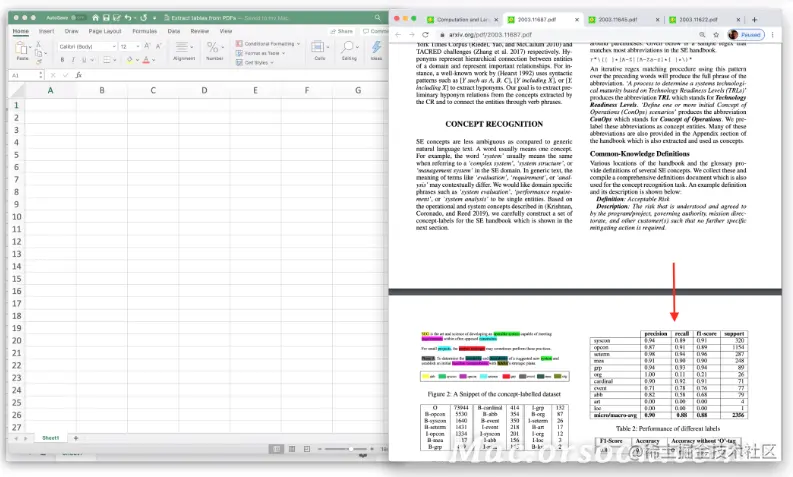This screenshot has height=477, width=793.
Task: Open the Data ribbon tab
Action: click(x=174, y=31)
